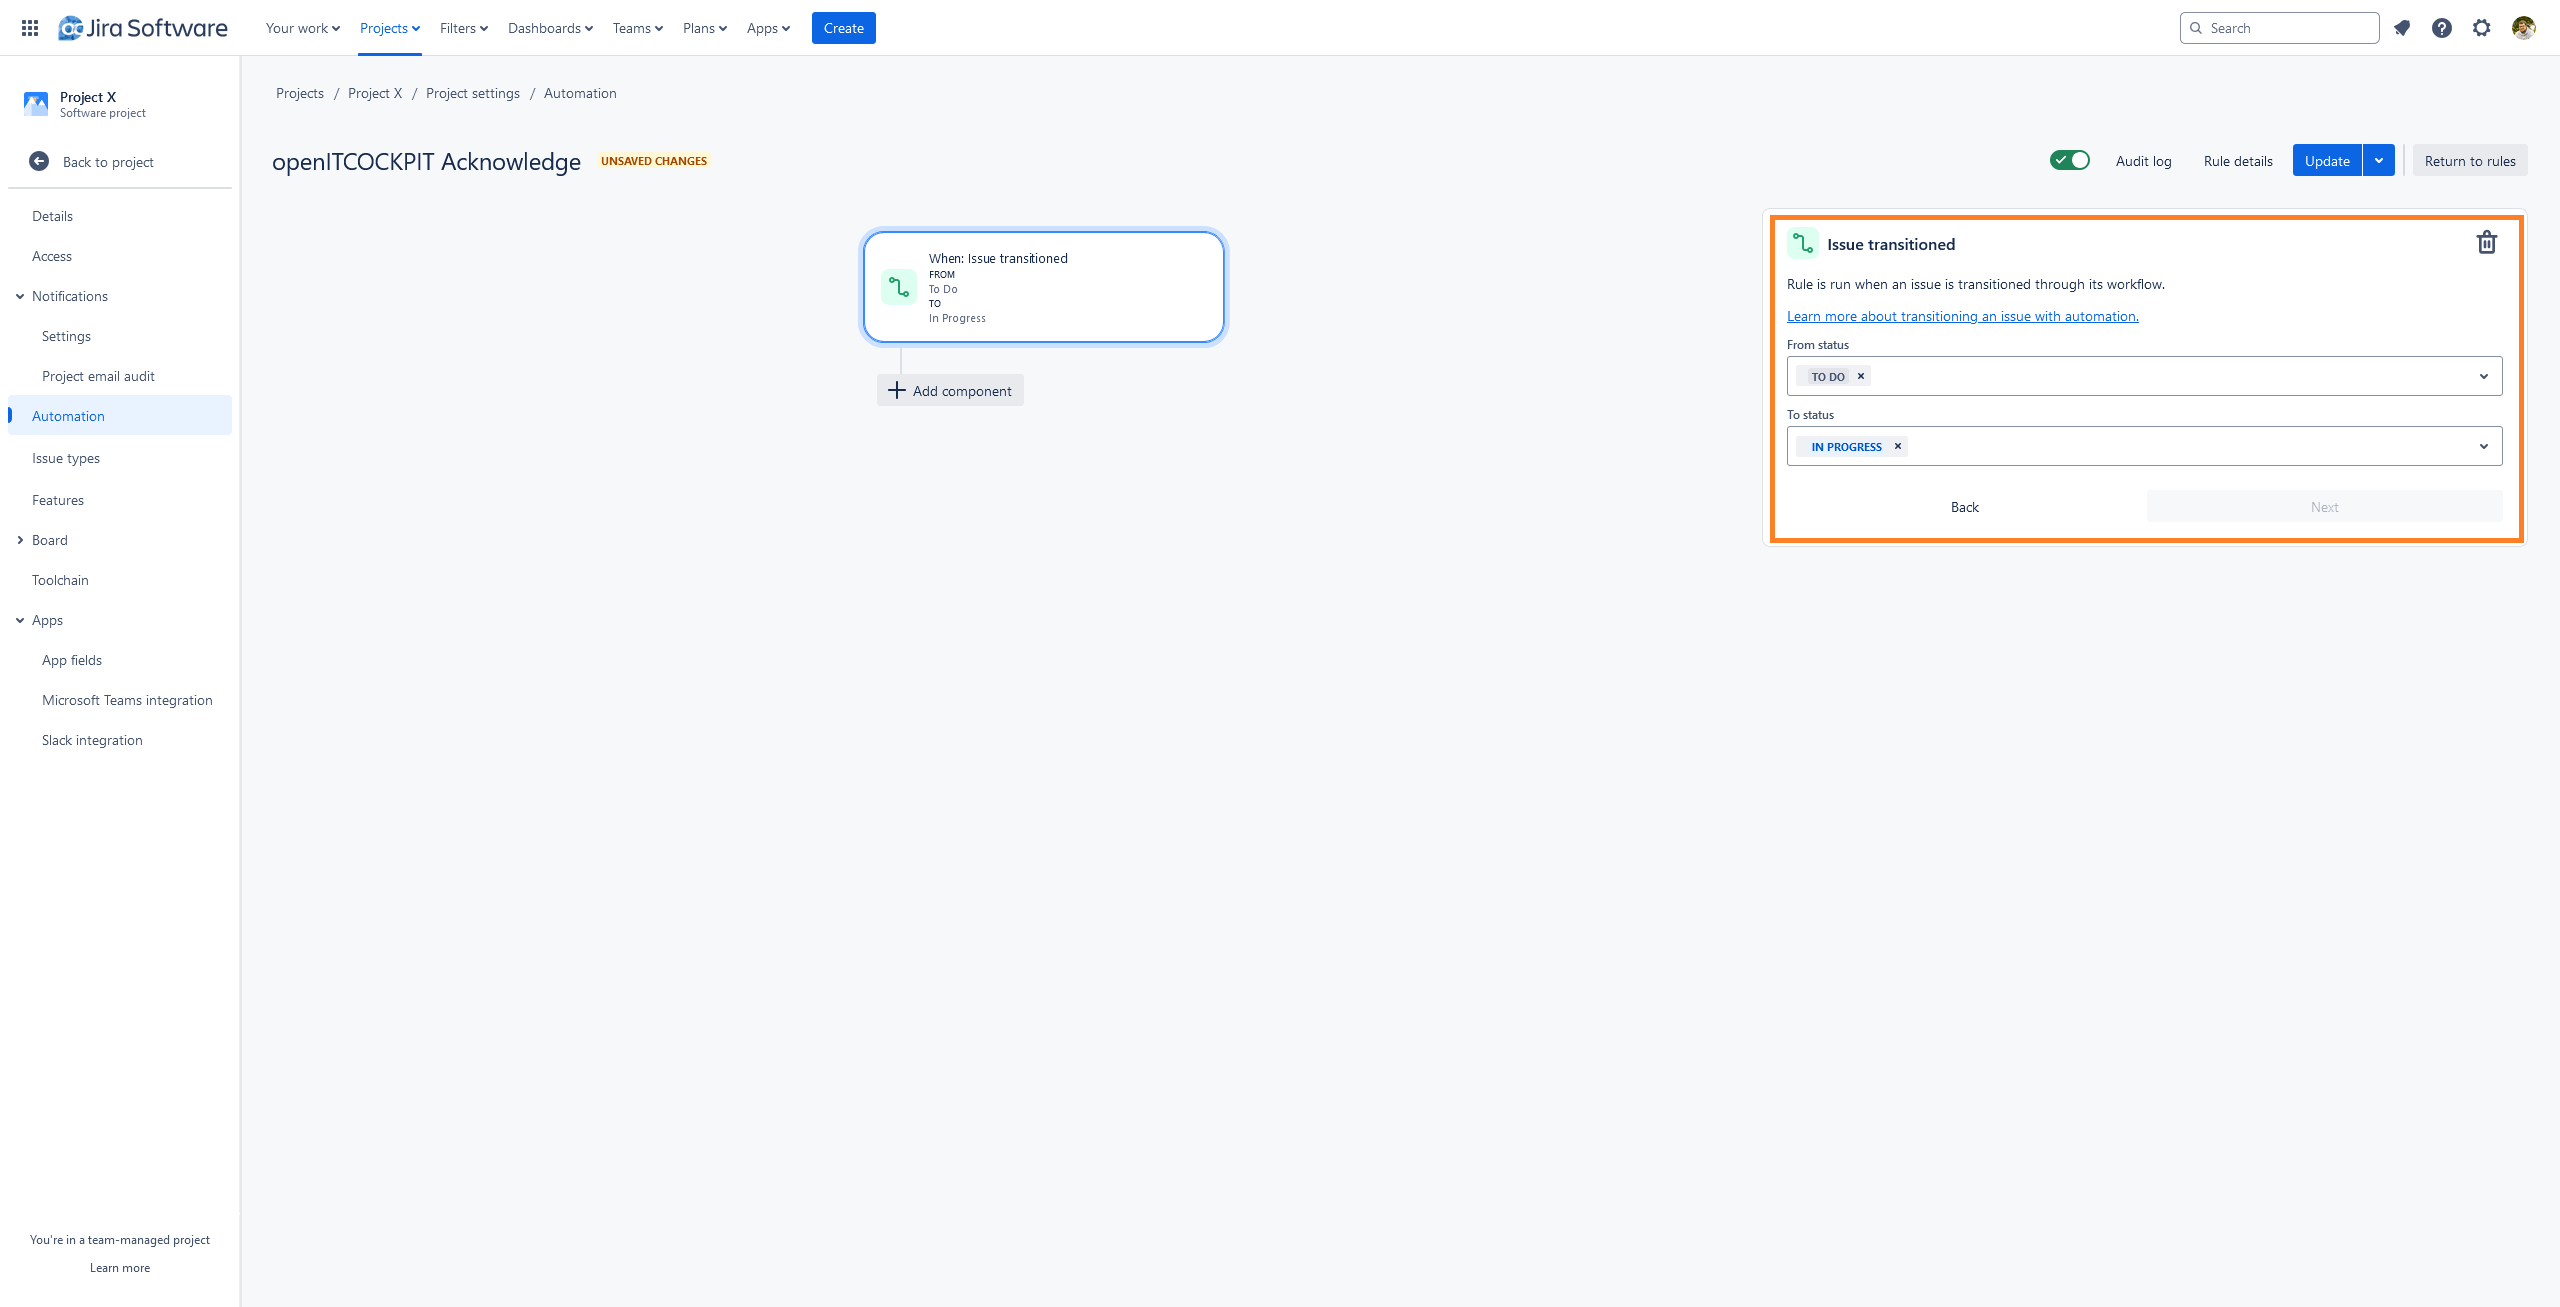Click the Back to project arrow icon
This screenshot has width=2560, height=1307.
(x=39, y=161)
